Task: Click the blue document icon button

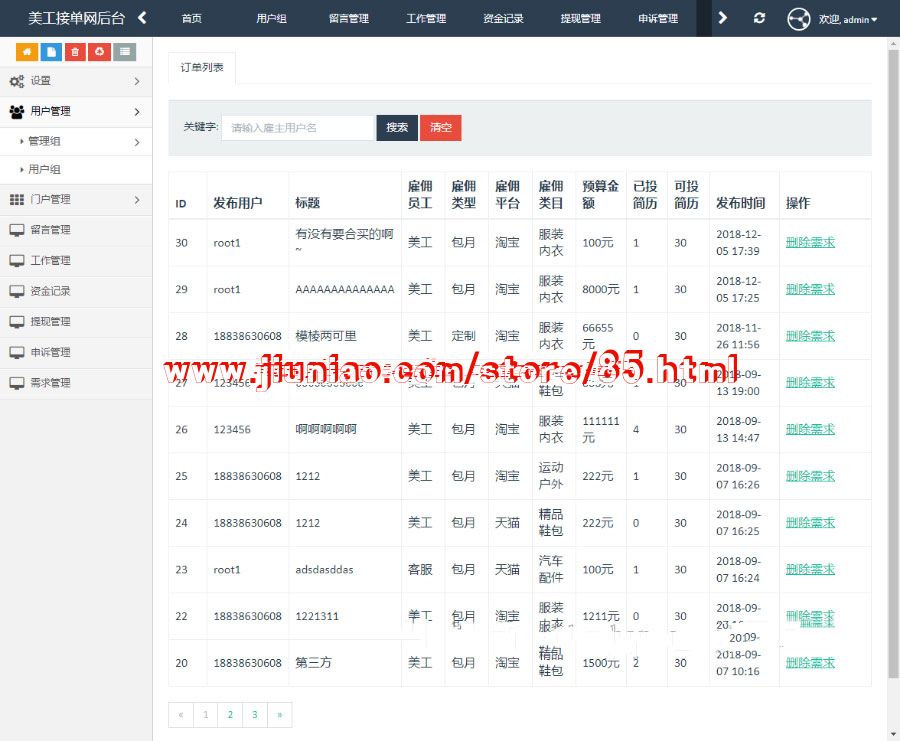Action: click(x=51, y=52)
